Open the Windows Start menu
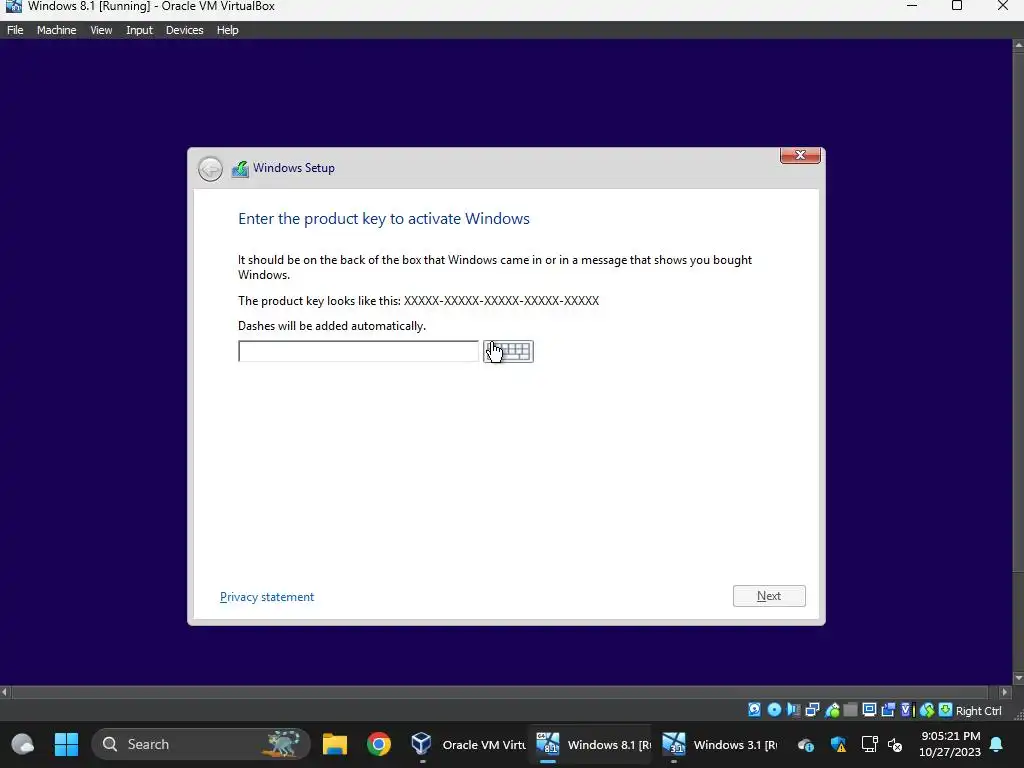1024x768 pixels. [66, 744]
